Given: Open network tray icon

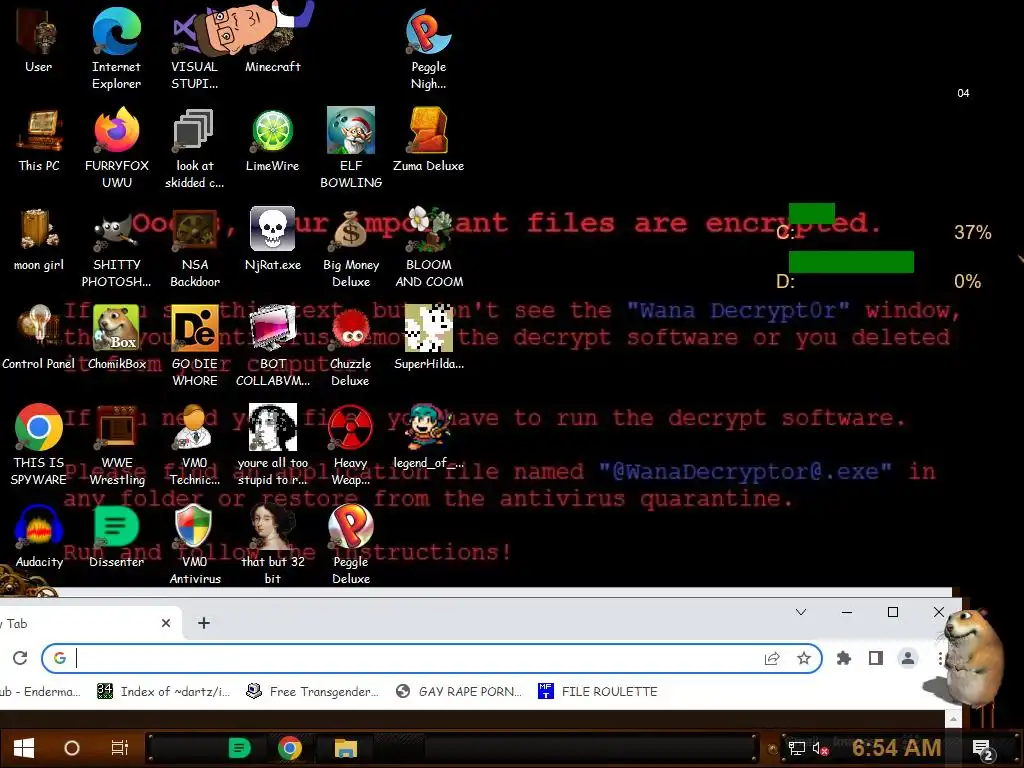Looking at the screenshot, I should [x=797, y=748].
